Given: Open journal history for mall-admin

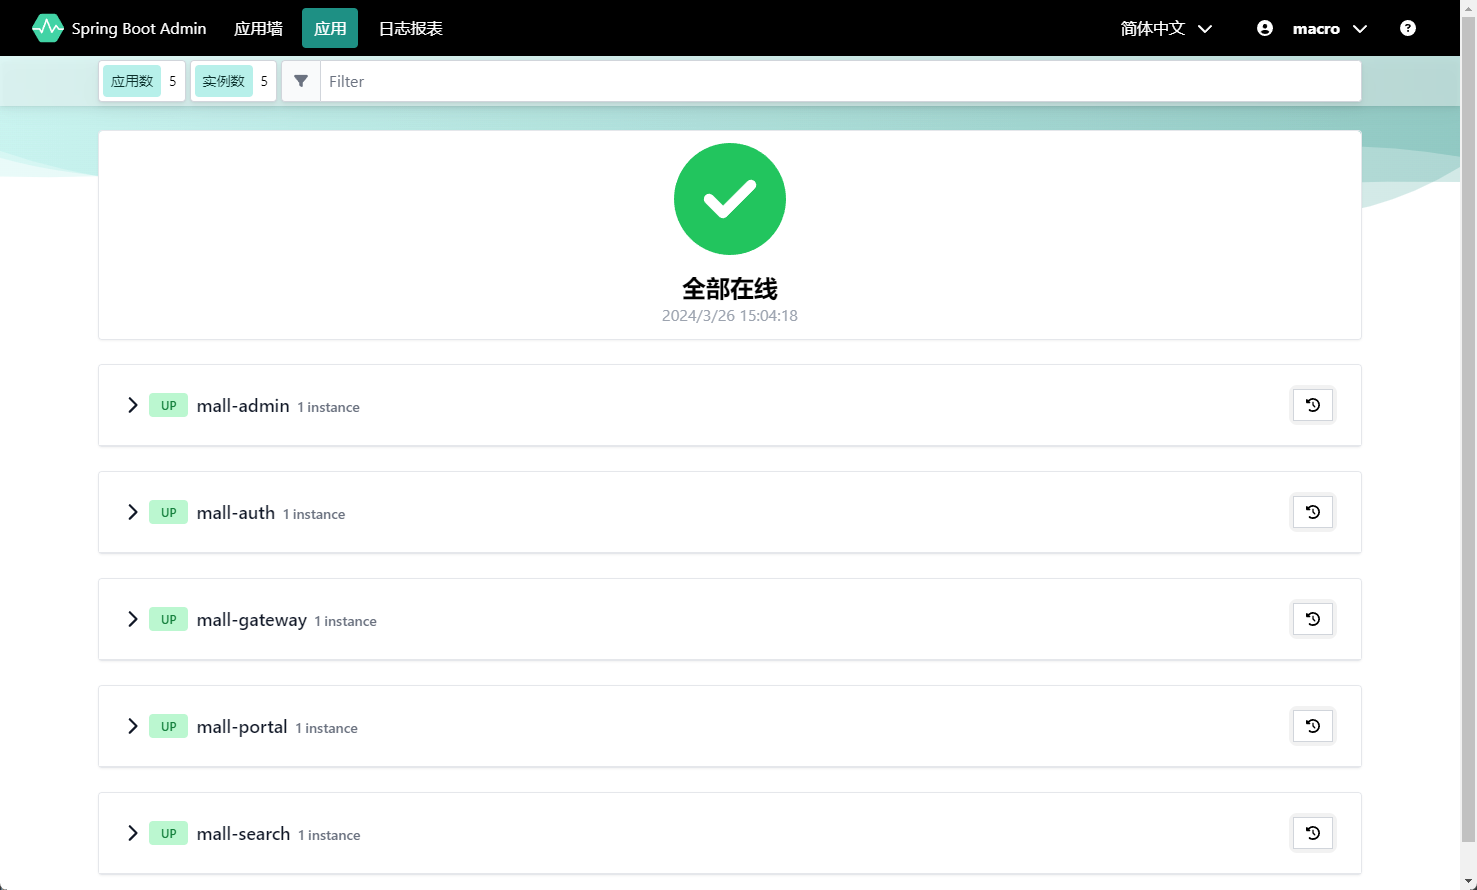Looking at the screenshot, I should (x=1313, y=405).
